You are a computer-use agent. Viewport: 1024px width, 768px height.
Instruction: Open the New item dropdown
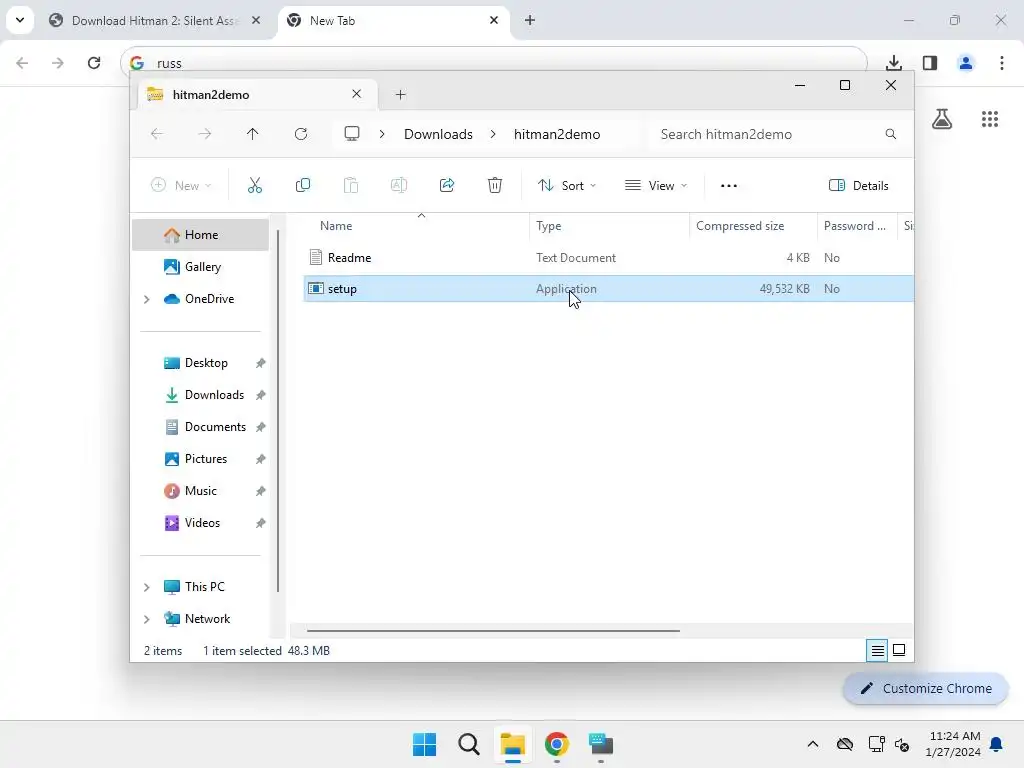pyautogui.click(x=181, y=185)
